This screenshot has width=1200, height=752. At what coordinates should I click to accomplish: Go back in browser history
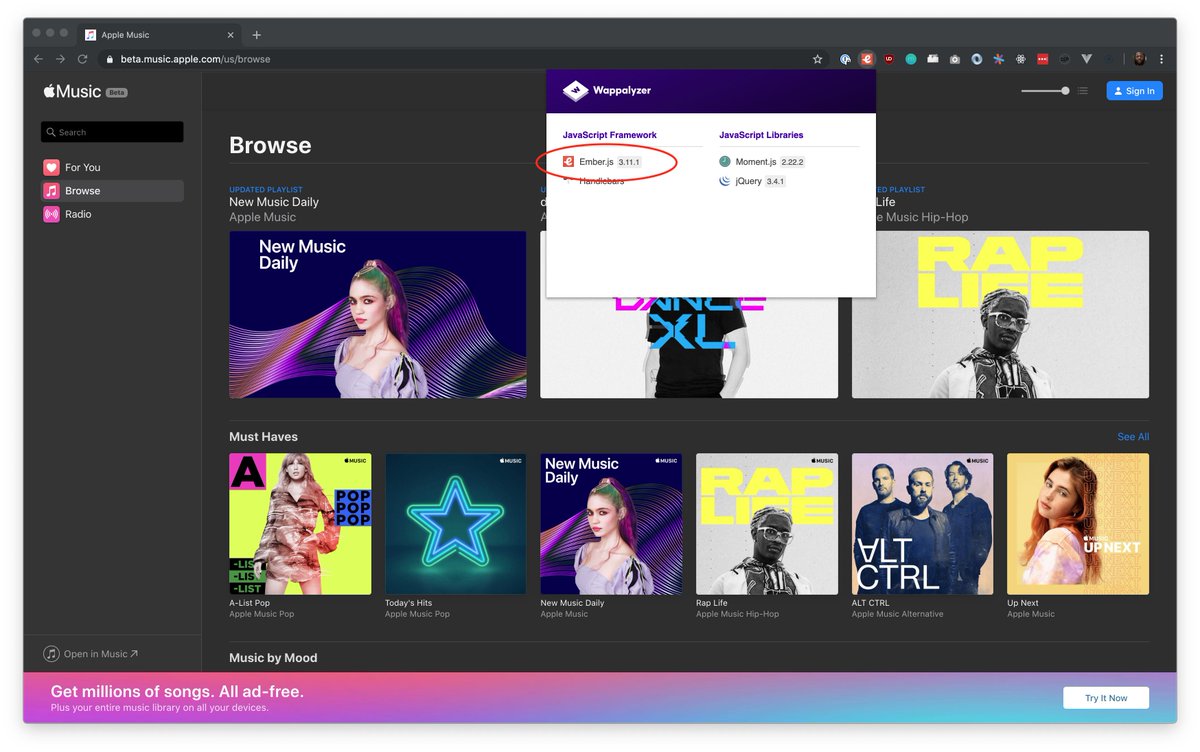38,59
